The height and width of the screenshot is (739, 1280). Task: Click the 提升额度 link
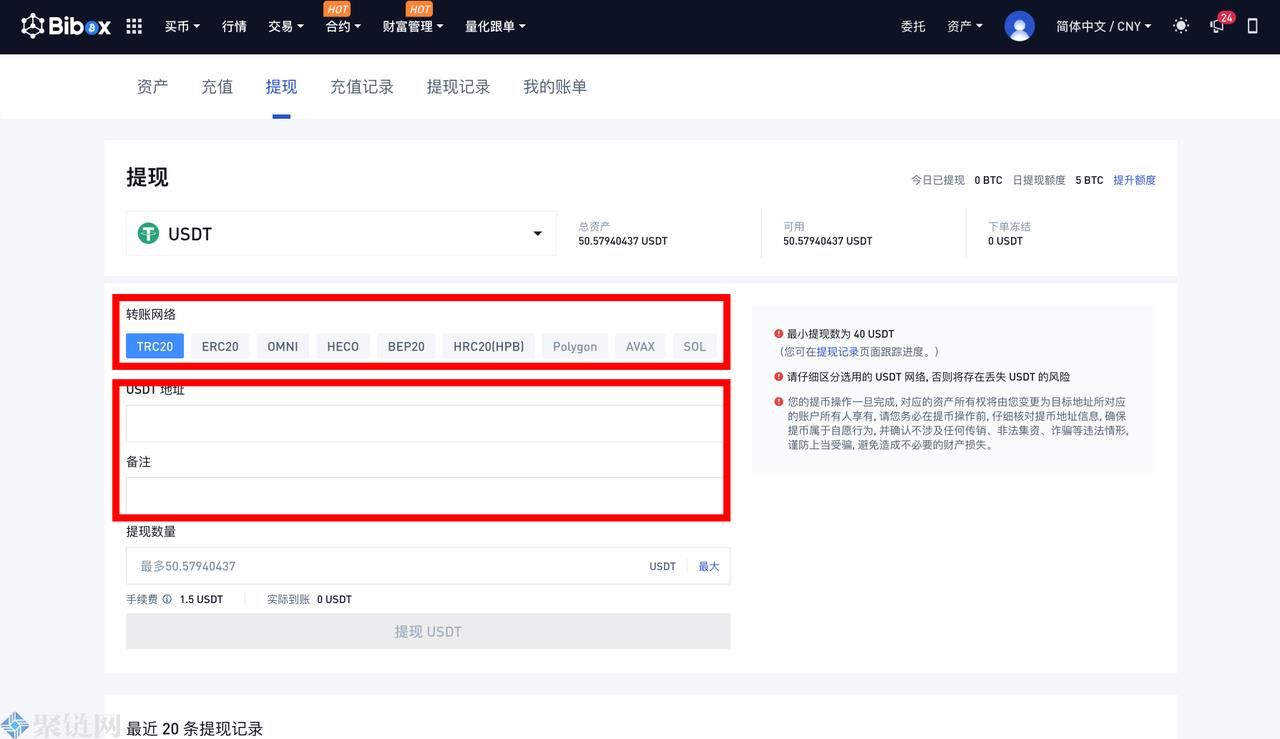click(x=1134, y=180)
